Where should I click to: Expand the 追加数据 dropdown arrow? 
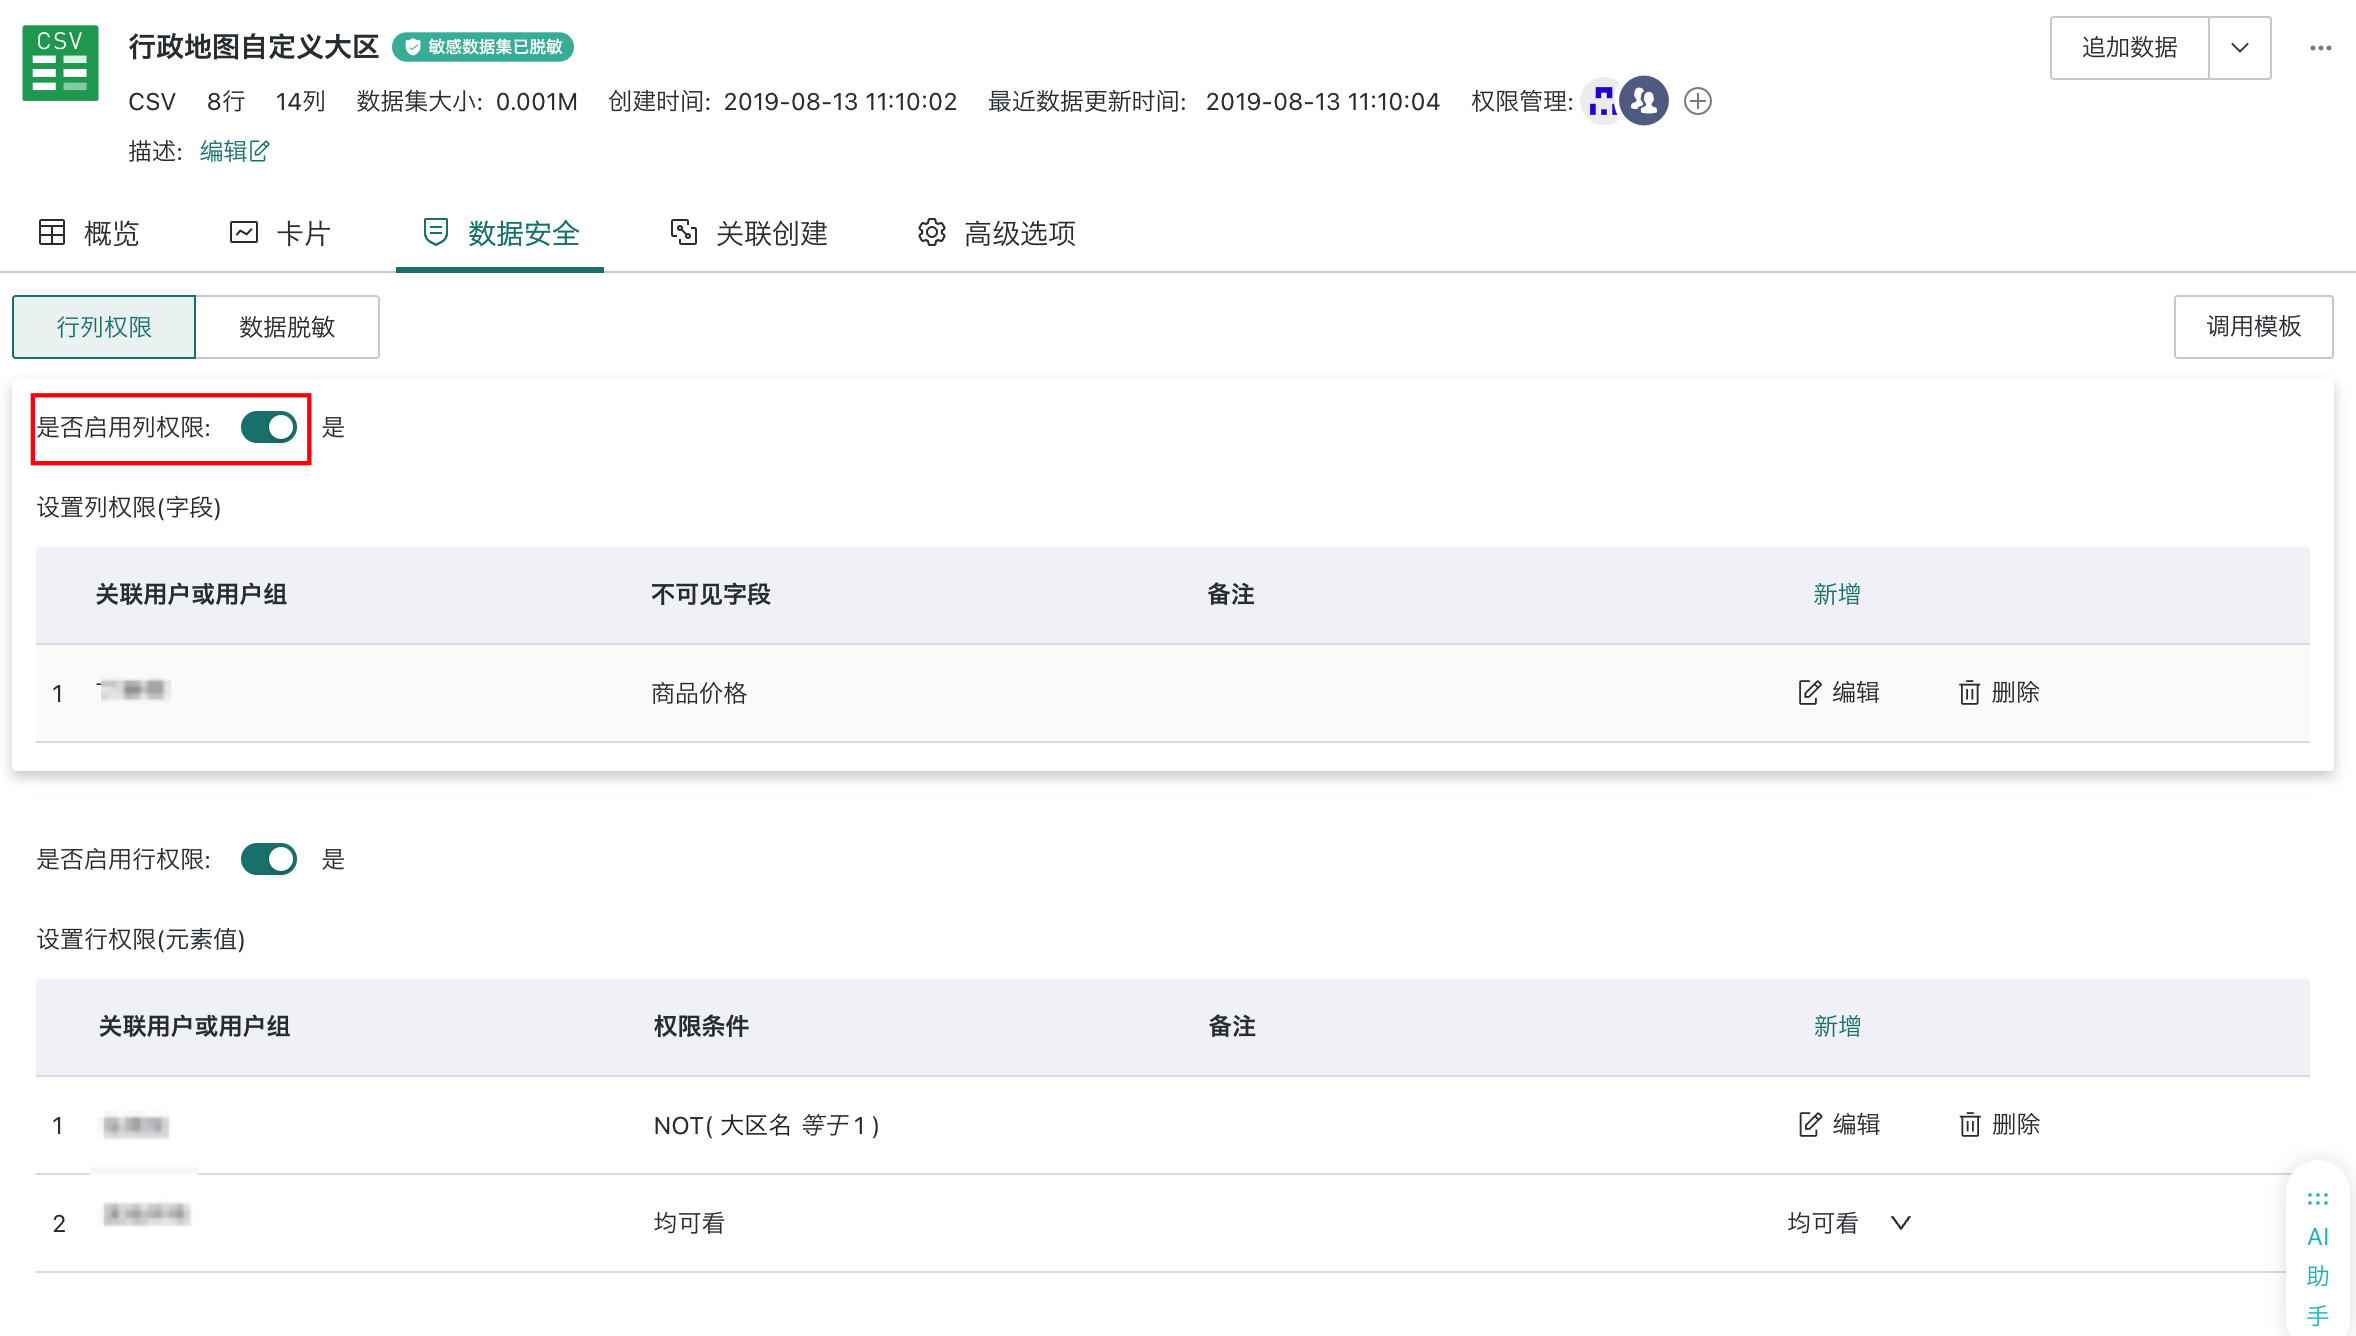click(2239, 48)
